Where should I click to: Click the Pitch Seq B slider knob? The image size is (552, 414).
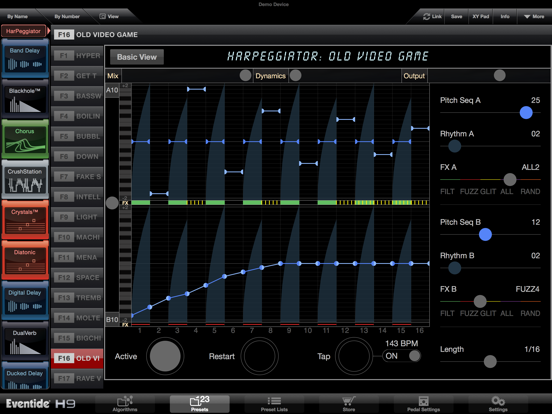pyautogui.click(x=485, y=234)
